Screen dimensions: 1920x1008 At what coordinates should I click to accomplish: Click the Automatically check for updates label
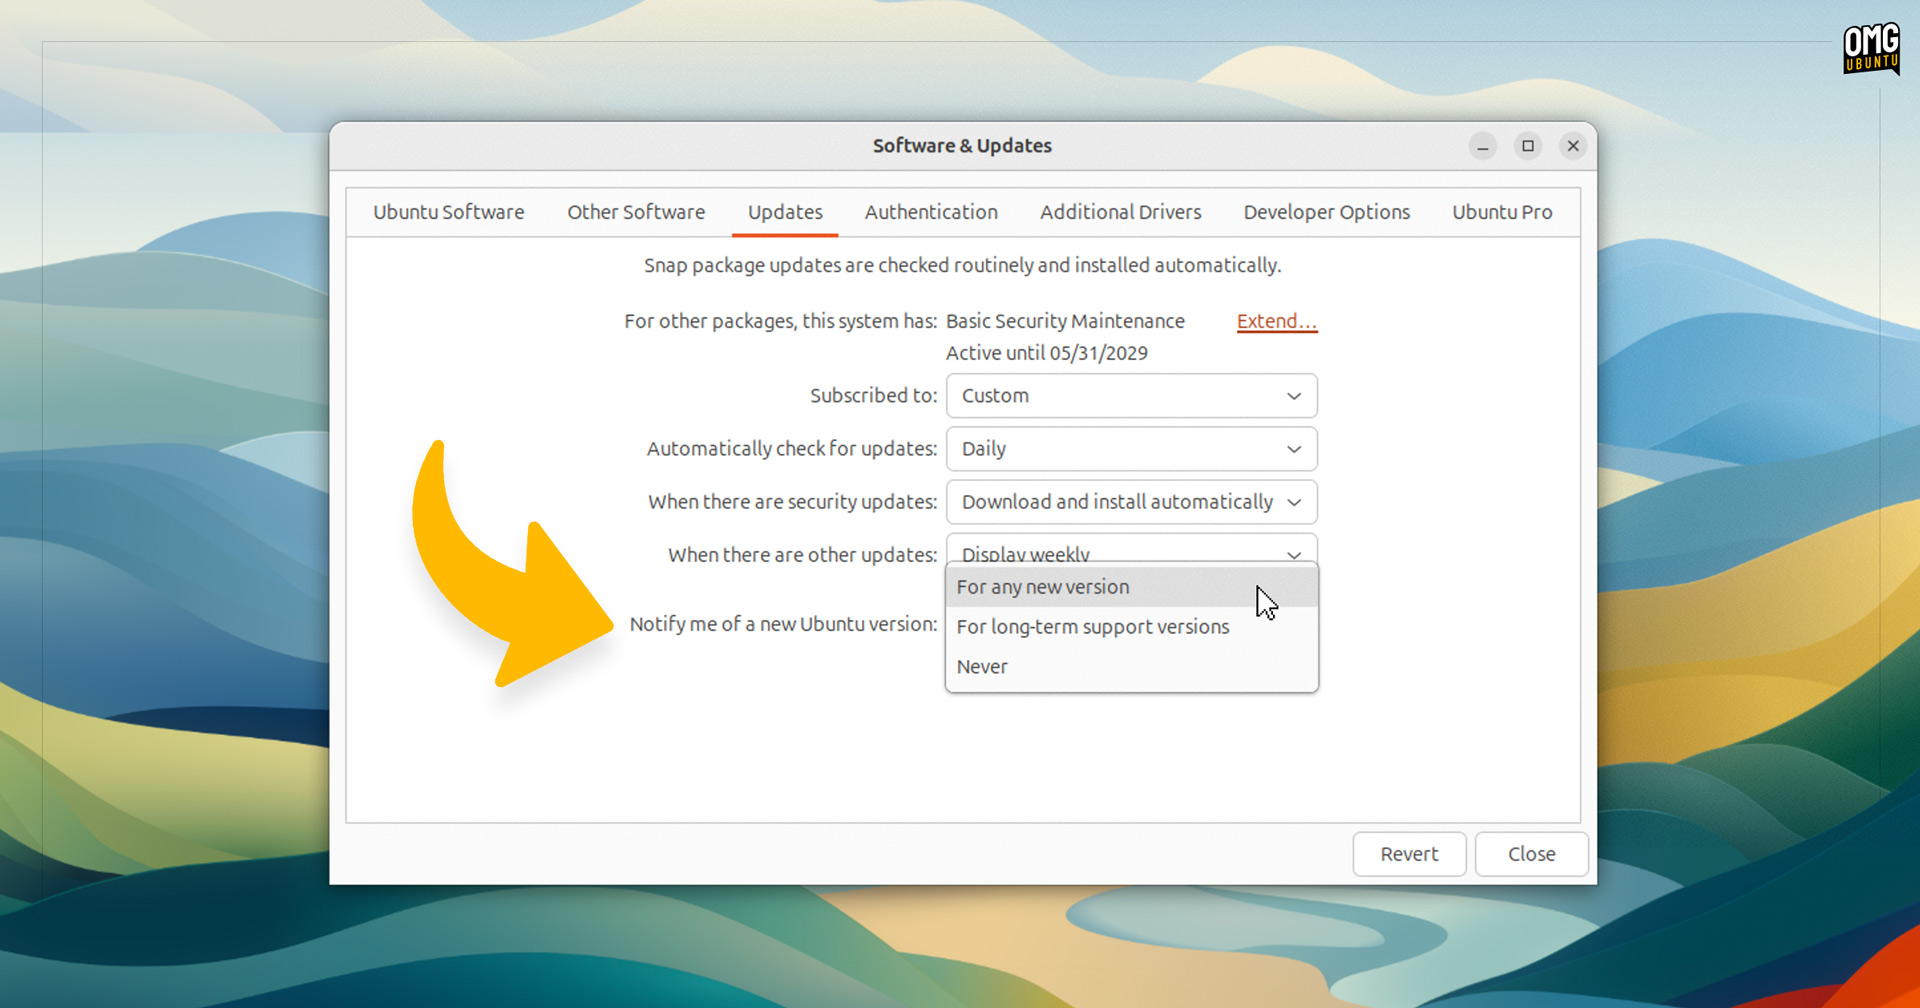[x=791, y=449]
